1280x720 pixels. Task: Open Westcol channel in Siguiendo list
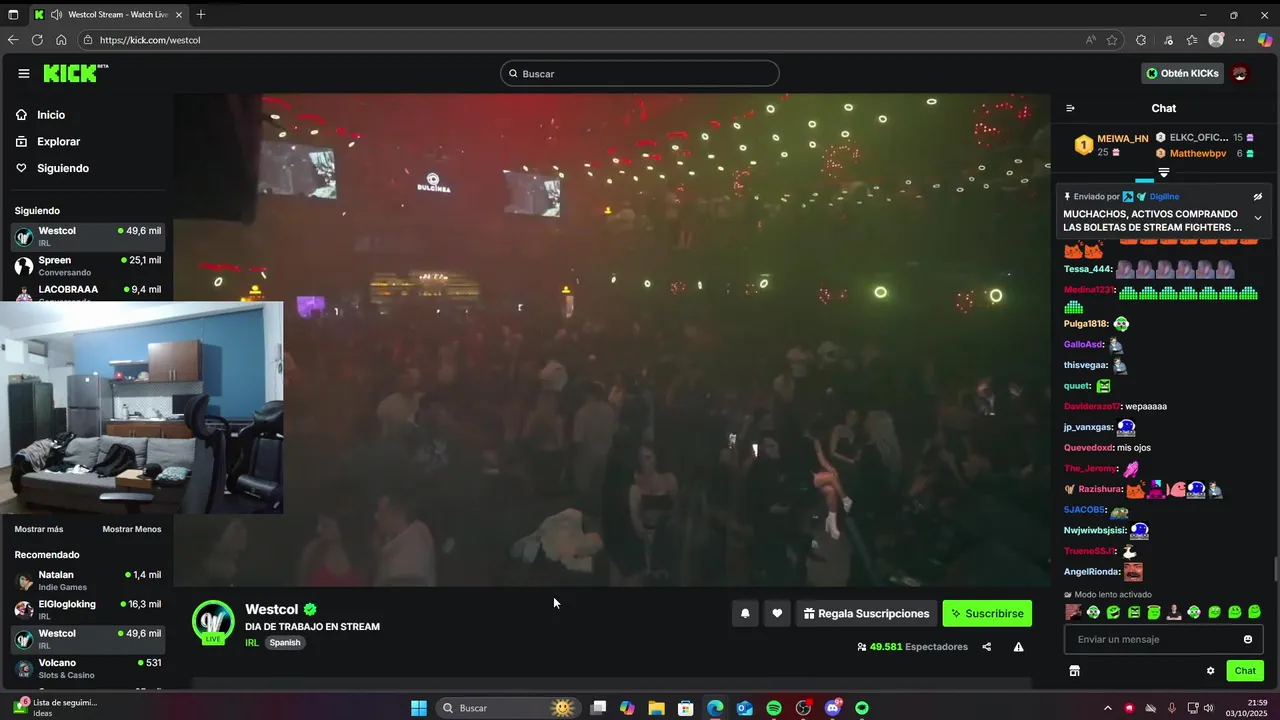point(88,236)
